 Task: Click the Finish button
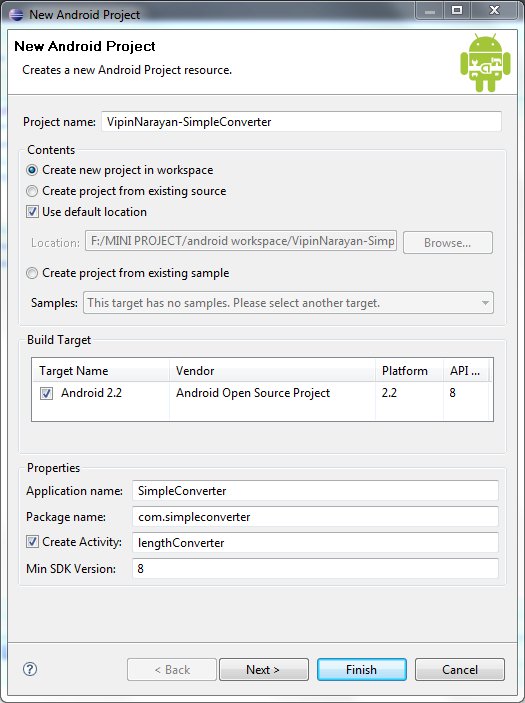362,670
